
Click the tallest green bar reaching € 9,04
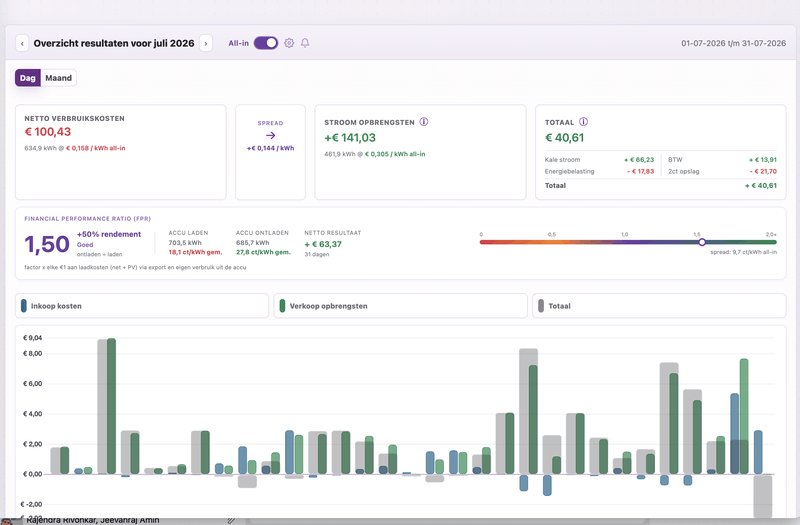(111, 406)
